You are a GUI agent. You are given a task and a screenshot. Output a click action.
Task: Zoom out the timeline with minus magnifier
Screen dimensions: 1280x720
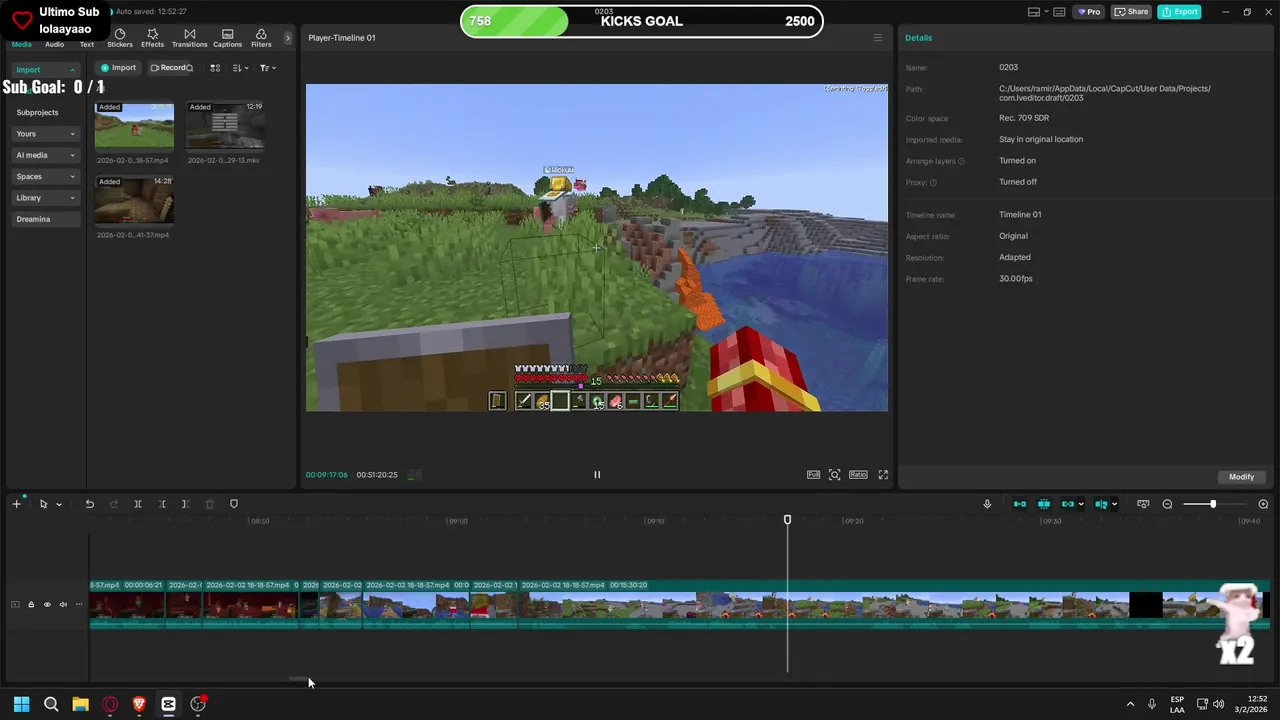click(x=1167, y=504)
